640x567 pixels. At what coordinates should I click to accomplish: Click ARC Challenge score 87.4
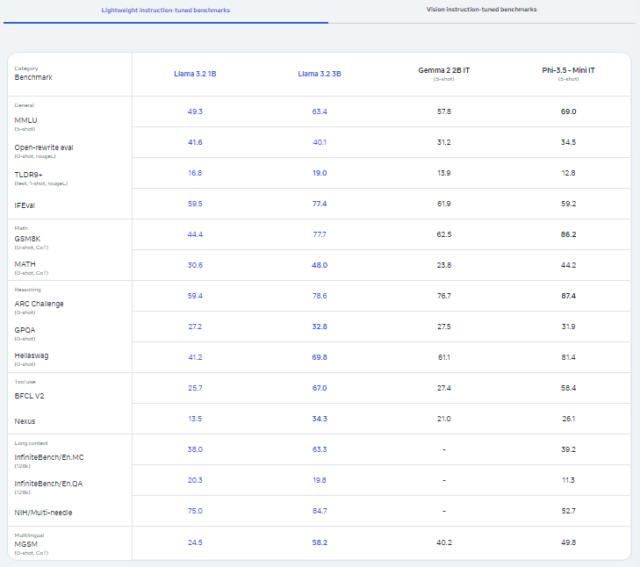pyautogui.click(x=568, y=296)
